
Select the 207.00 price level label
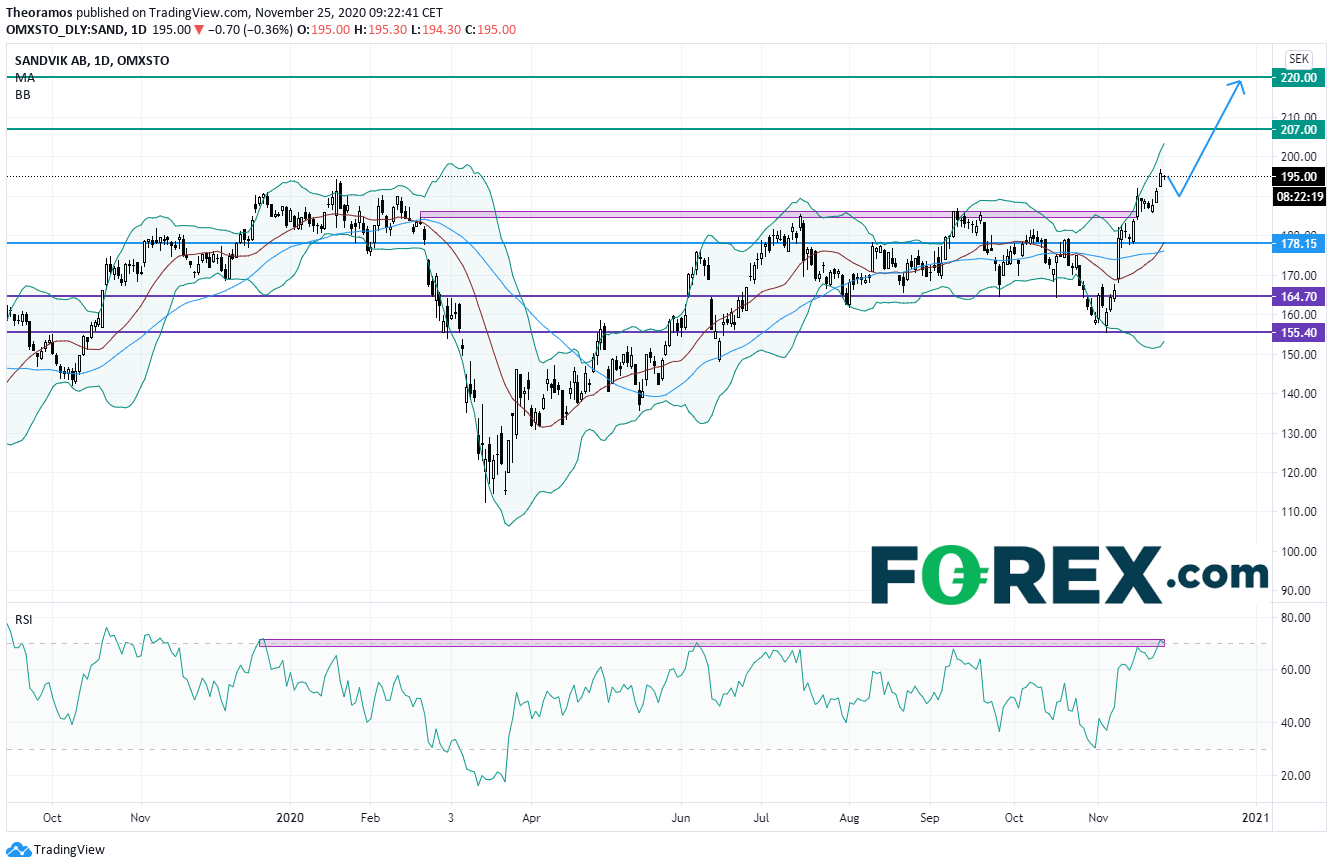click(1298, 129)
